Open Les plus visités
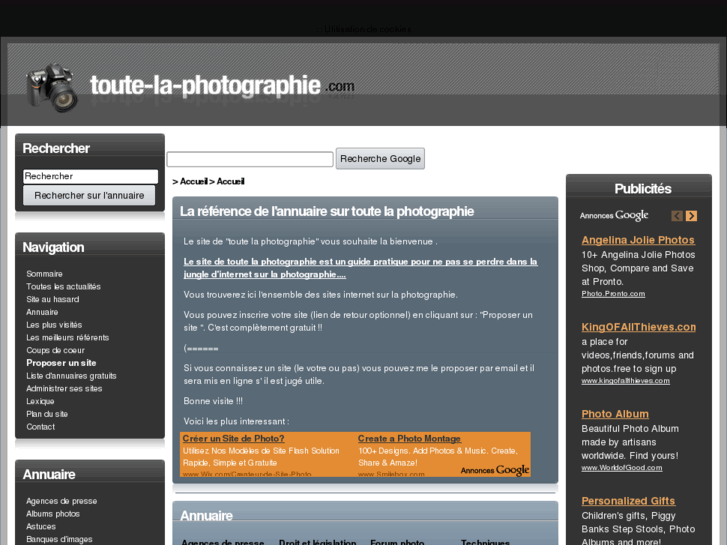Viewport: 727px width, 545px height. pyautogui.click(x=54, y=325)
